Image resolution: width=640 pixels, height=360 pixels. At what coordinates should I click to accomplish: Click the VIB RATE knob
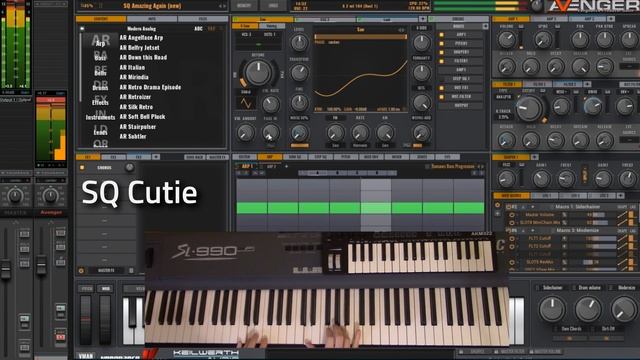[270, 104]
